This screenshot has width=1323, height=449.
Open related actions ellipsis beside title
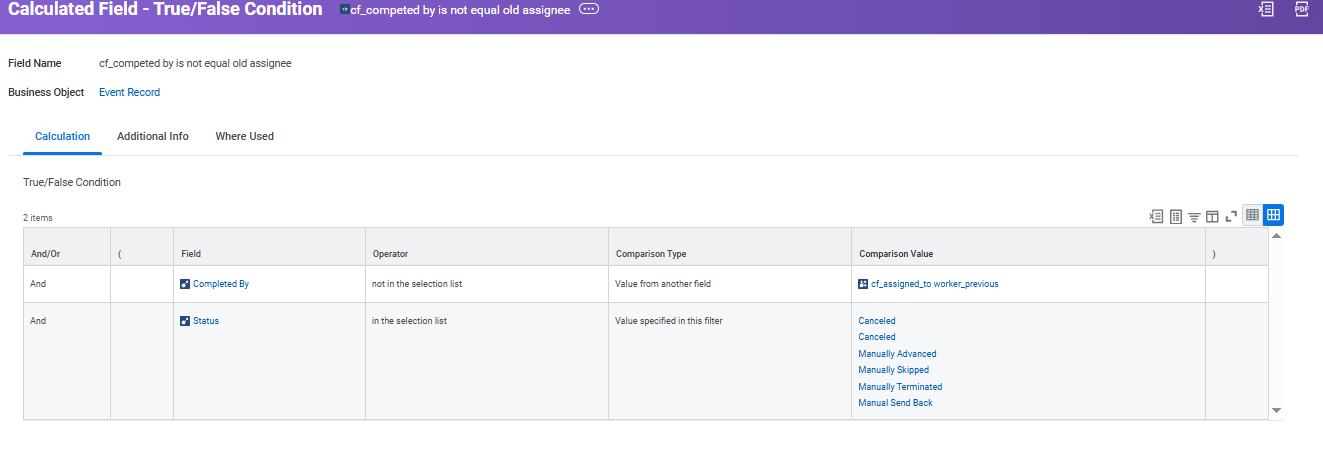[589, 9]
